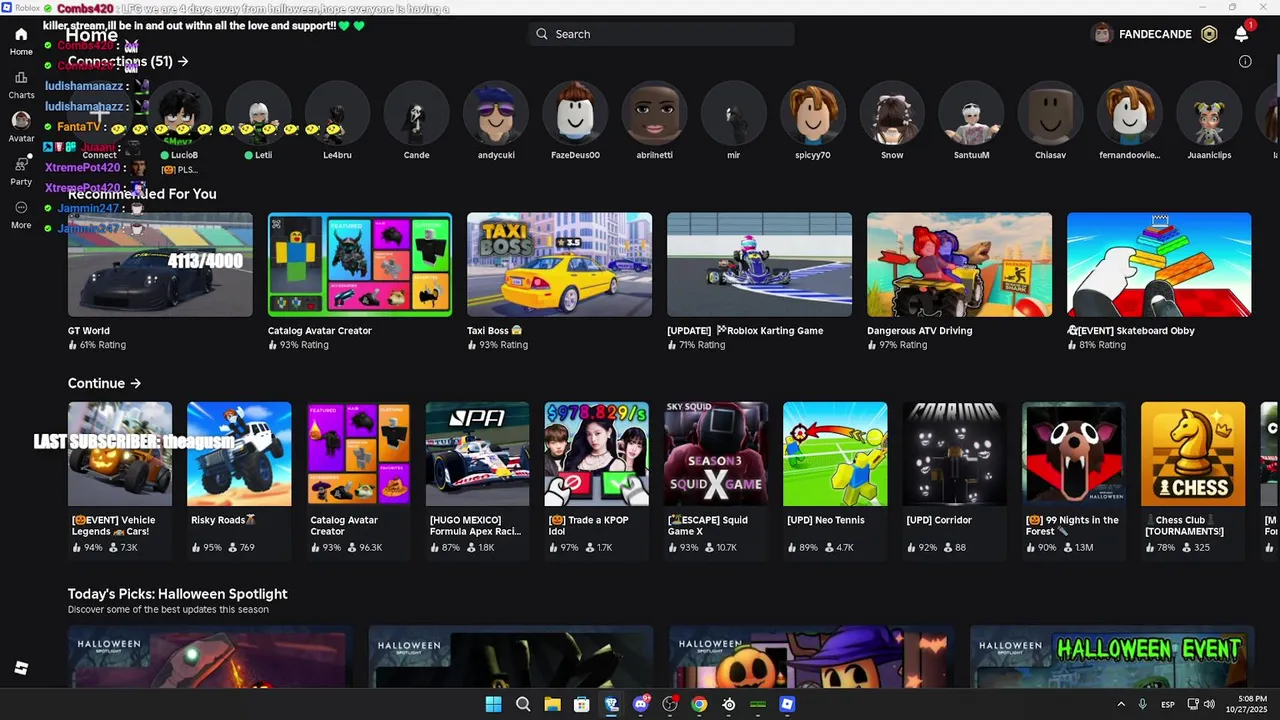
Task: Open the GT World game card
Action: (160, 281)
